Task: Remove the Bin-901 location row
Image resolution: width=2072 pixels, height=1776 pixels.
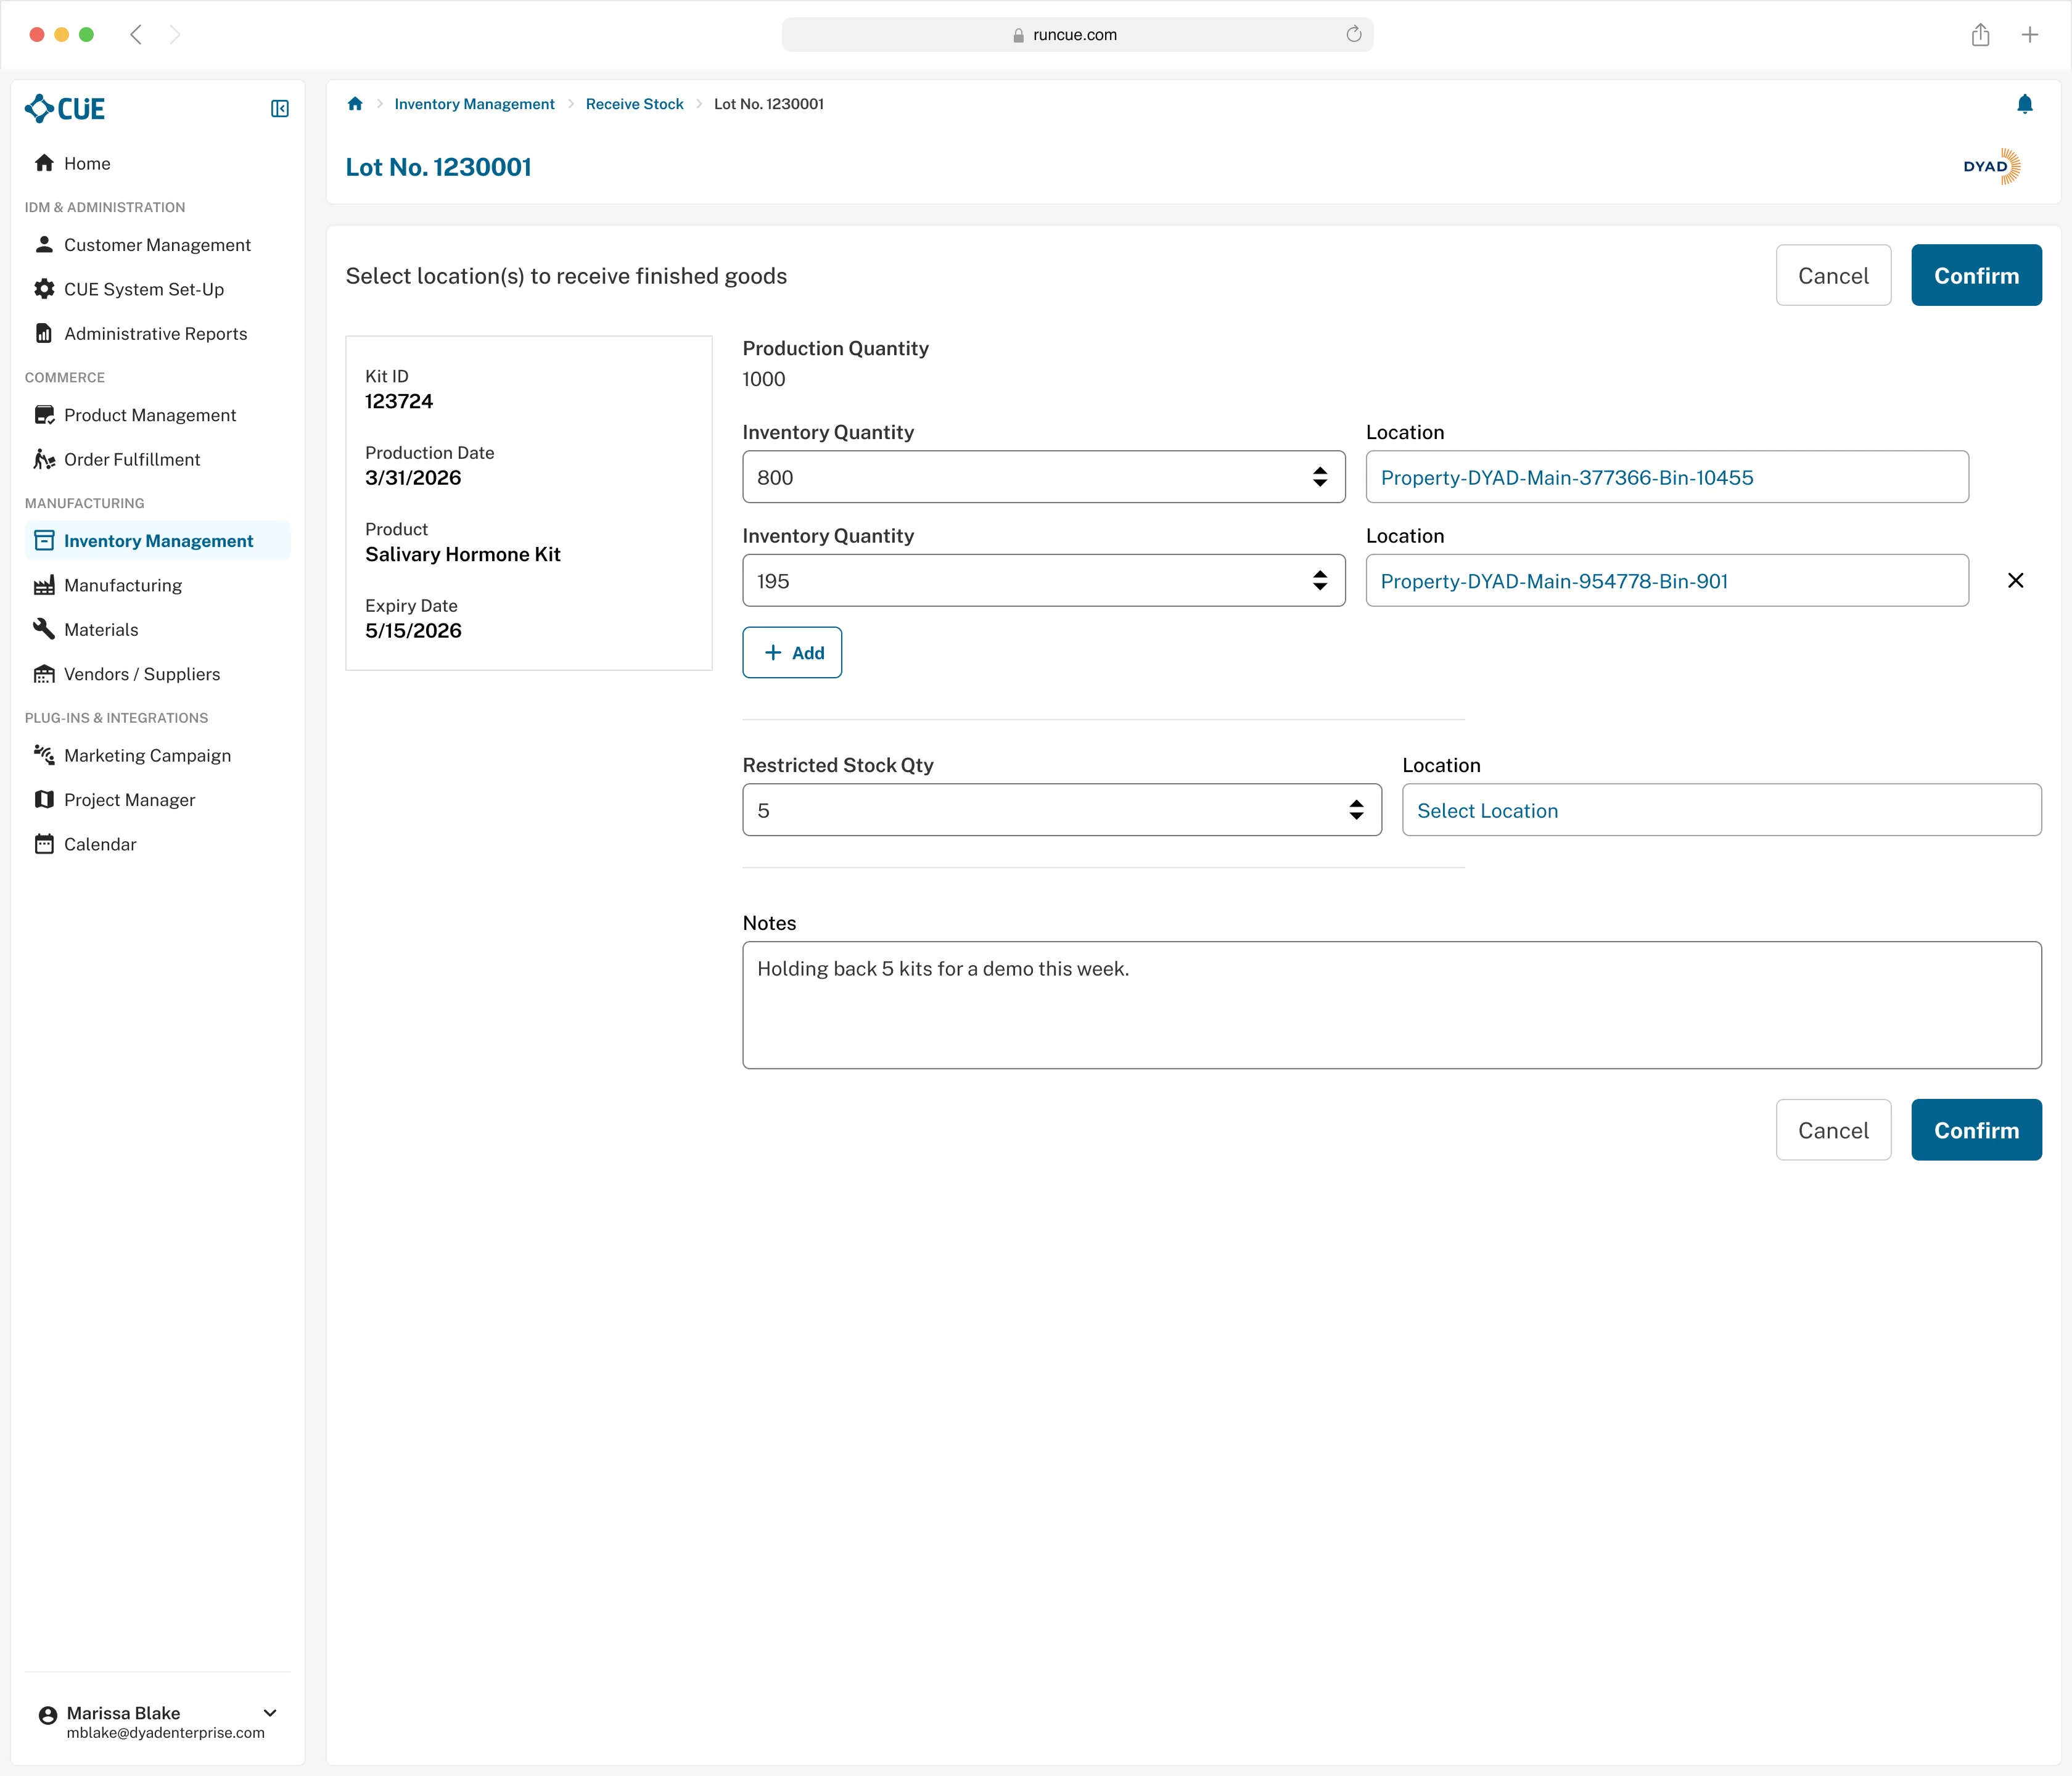Action: click(2016, 581)
